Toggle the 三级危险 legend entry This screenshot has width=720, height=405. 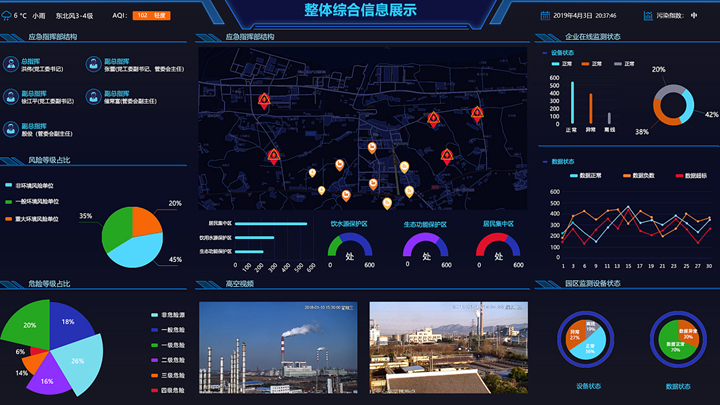[168, 375]
